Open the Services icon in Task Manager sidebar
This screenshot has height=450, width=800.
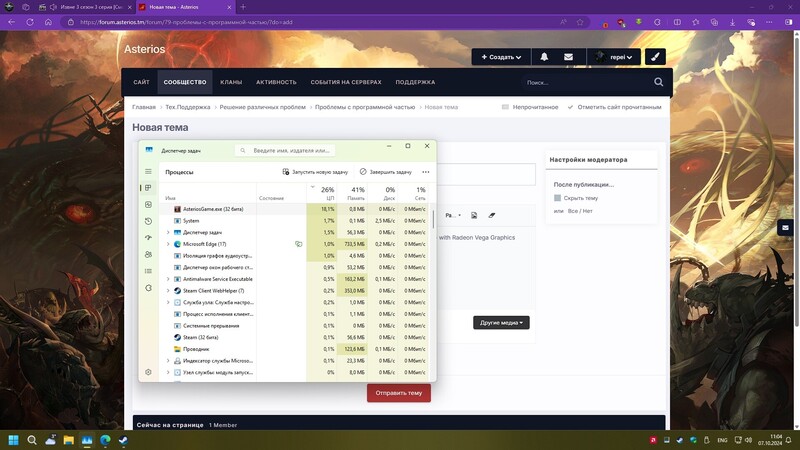point(148,288)
